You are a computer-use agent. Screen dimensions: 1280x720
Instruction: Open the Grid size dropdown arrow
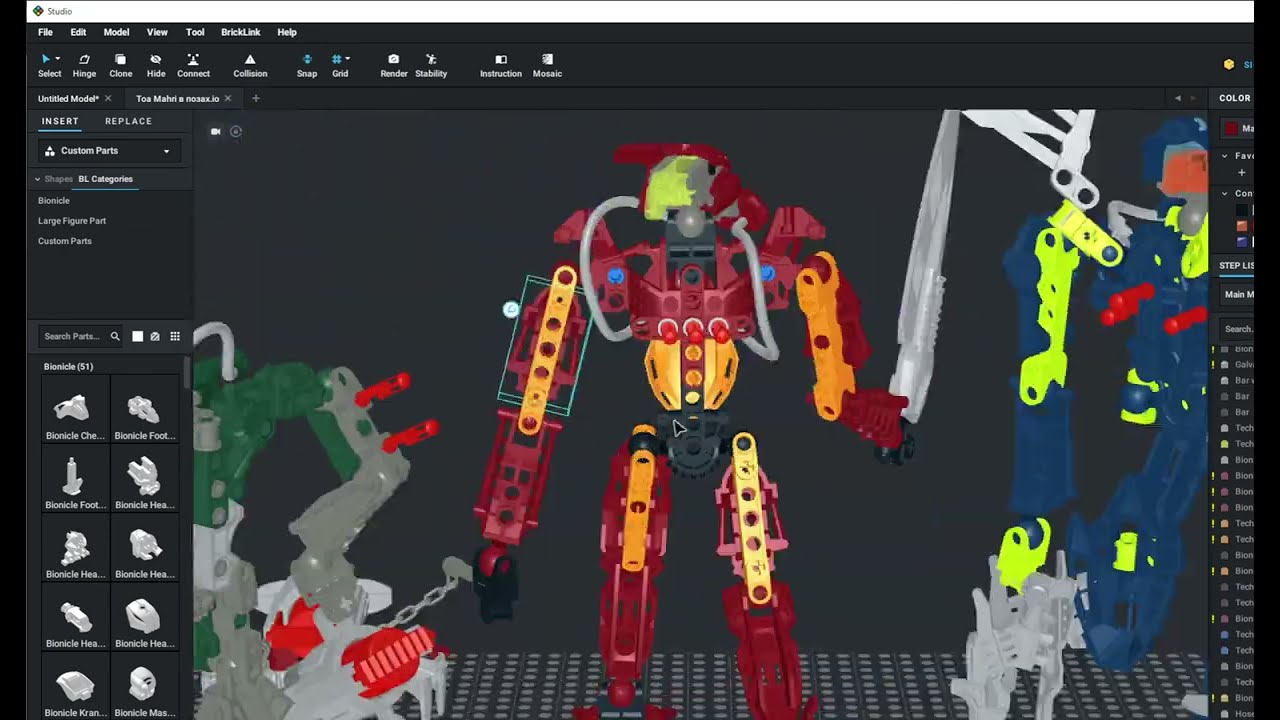pos(347,59)
